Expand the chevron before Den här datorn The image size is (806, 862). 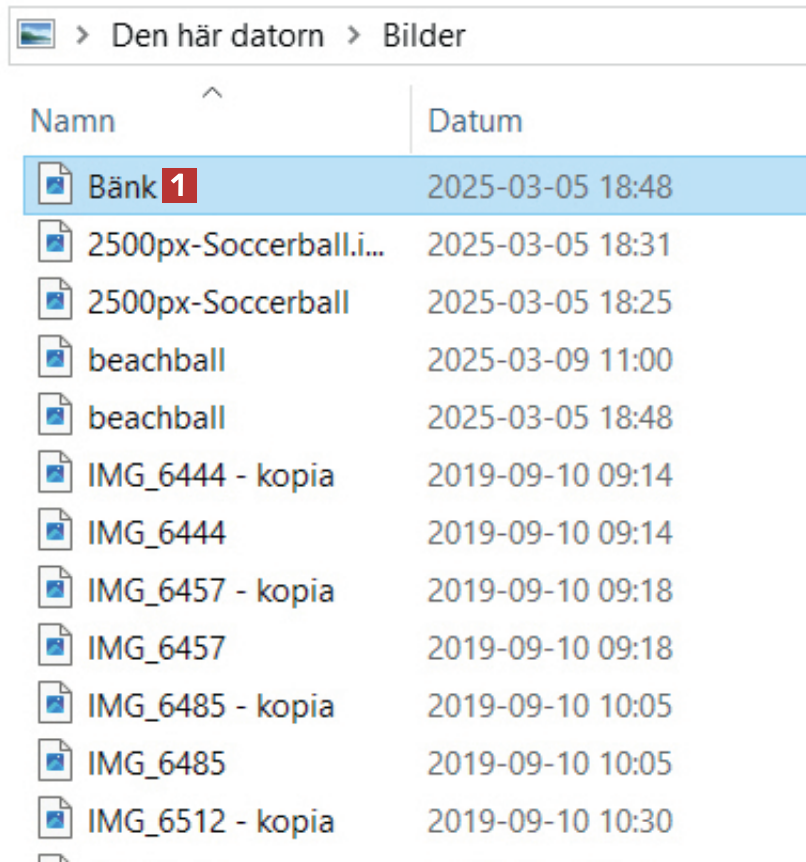(x=84, y=36)
